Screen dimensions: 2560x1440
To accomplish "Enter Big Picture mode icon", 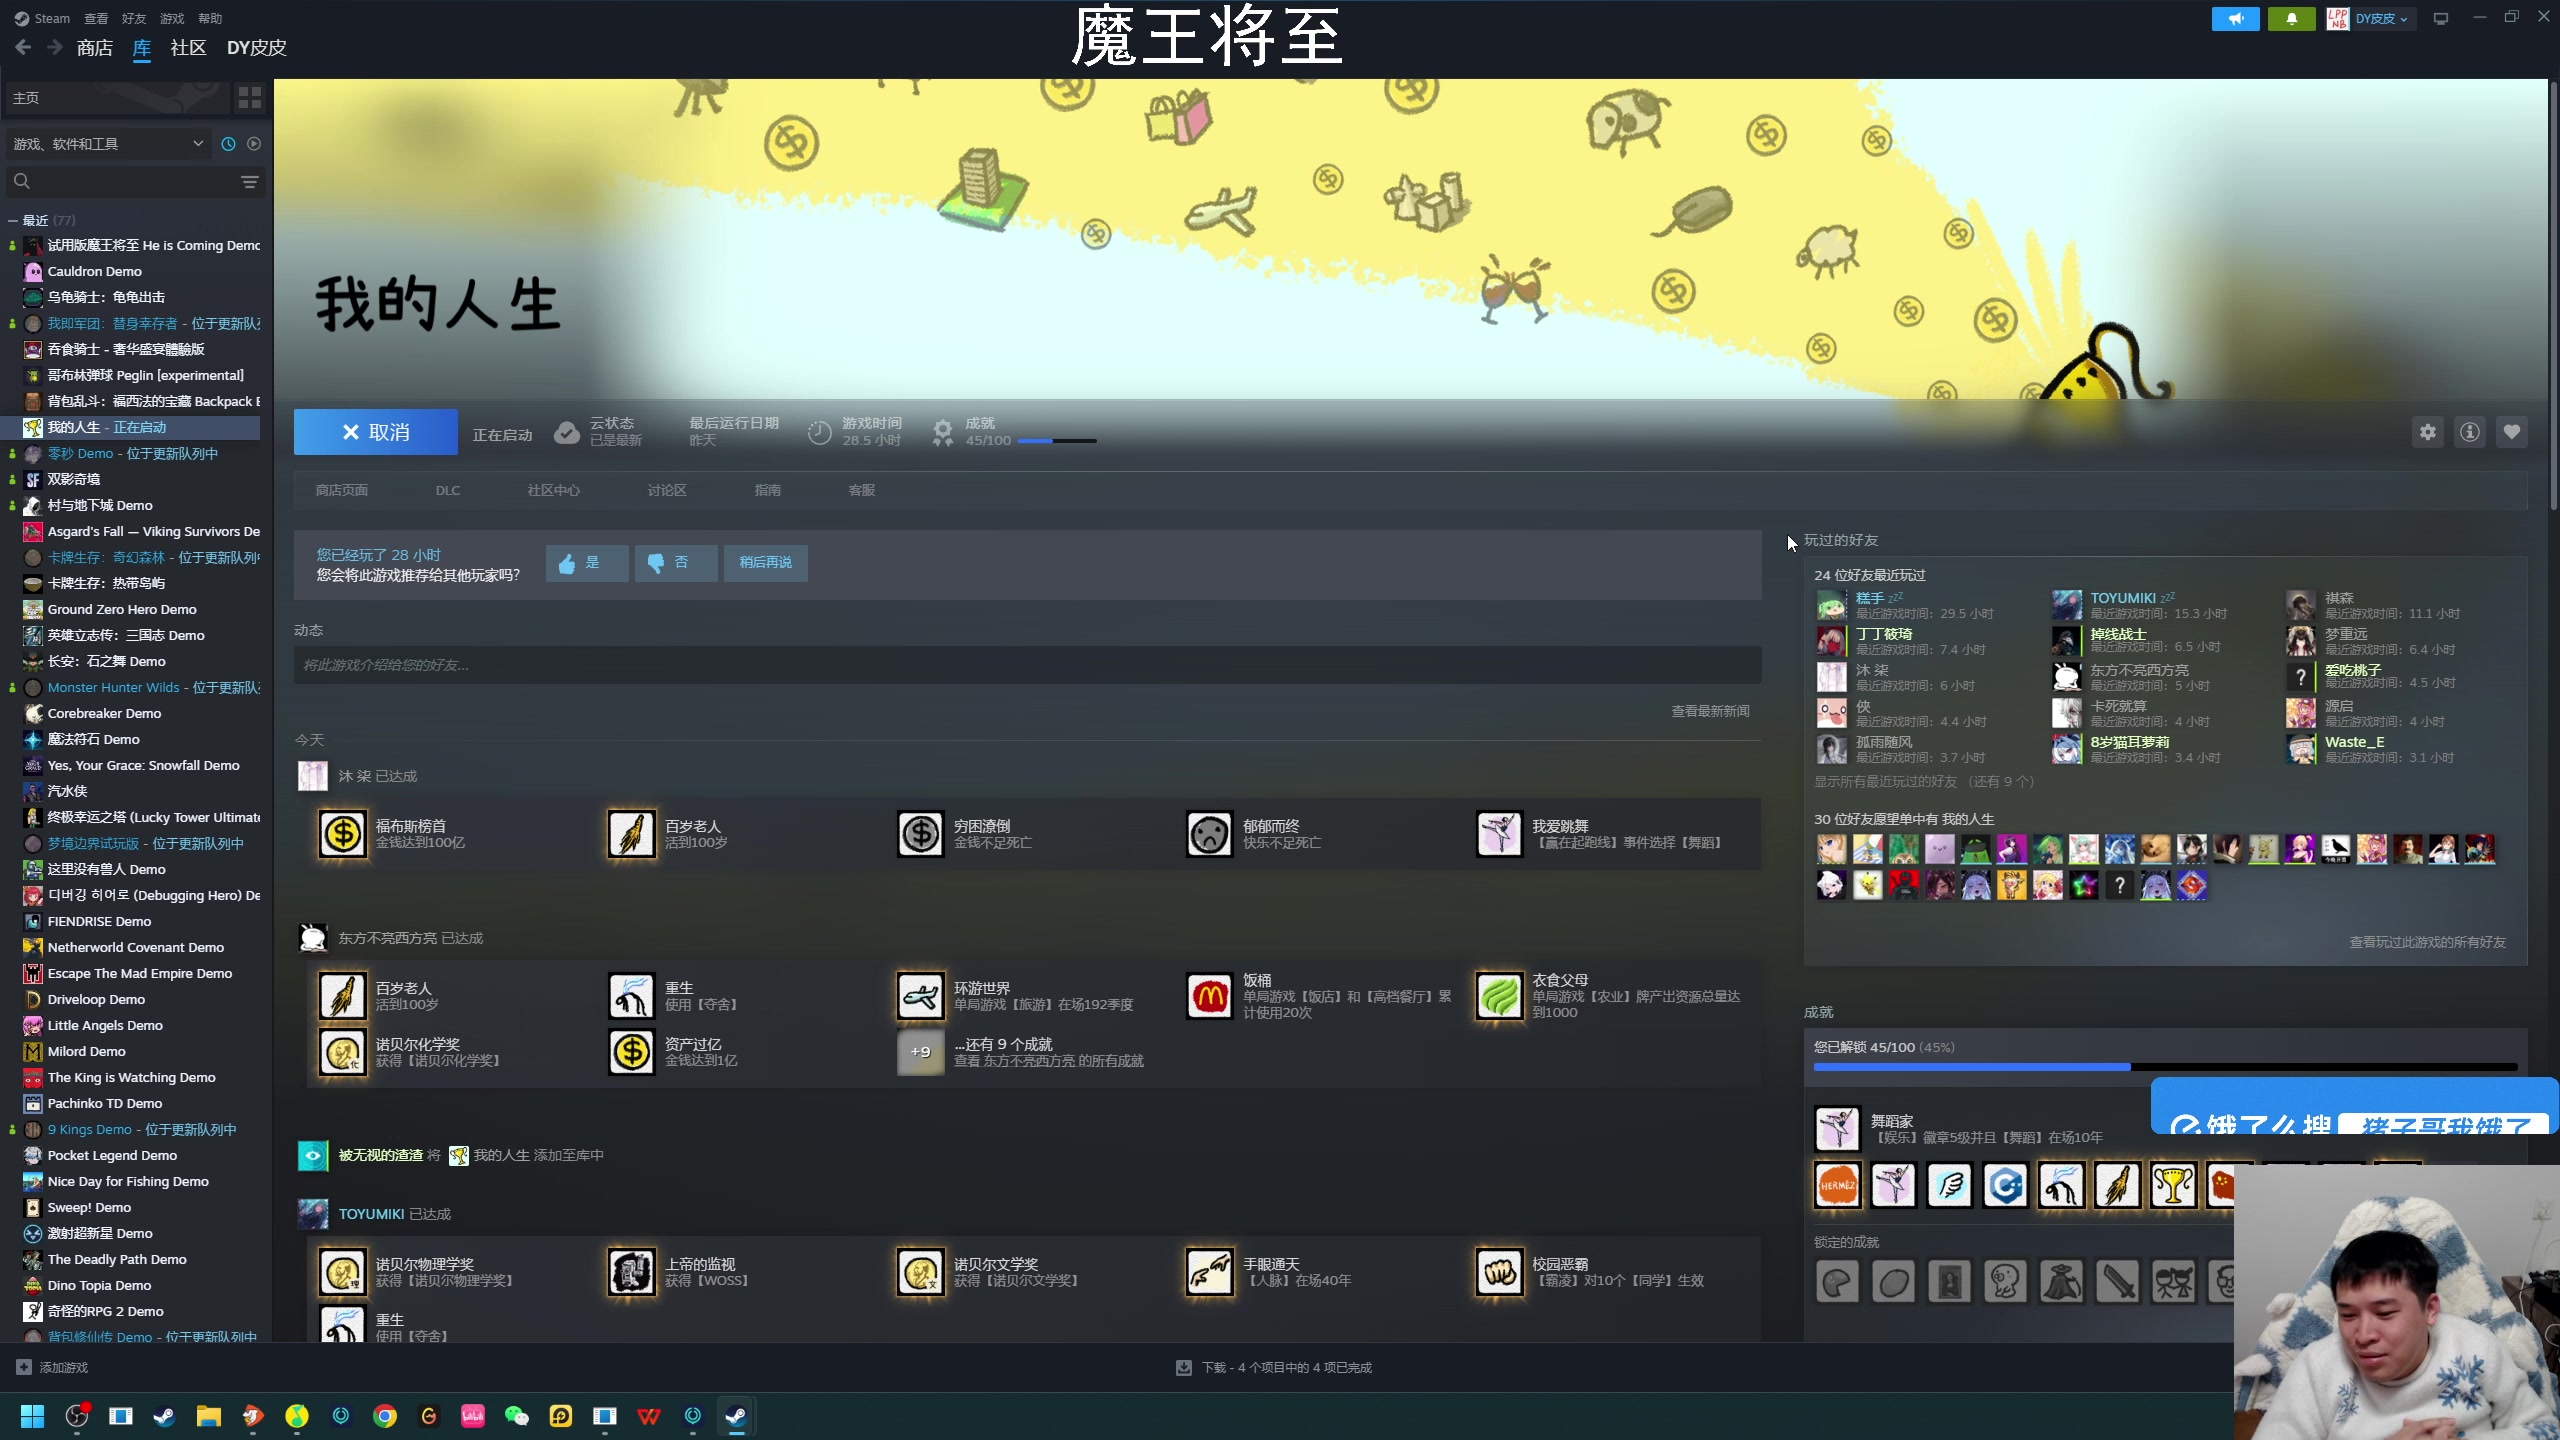I will [x=2441, y=19].
